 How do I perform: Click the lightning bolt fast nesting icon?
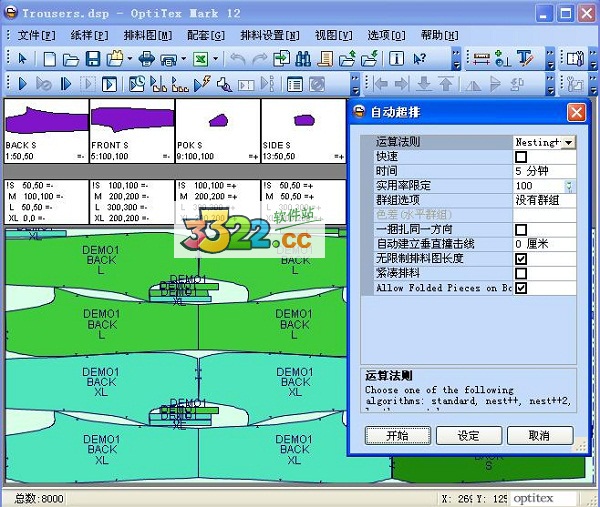(x=202, y=84)
